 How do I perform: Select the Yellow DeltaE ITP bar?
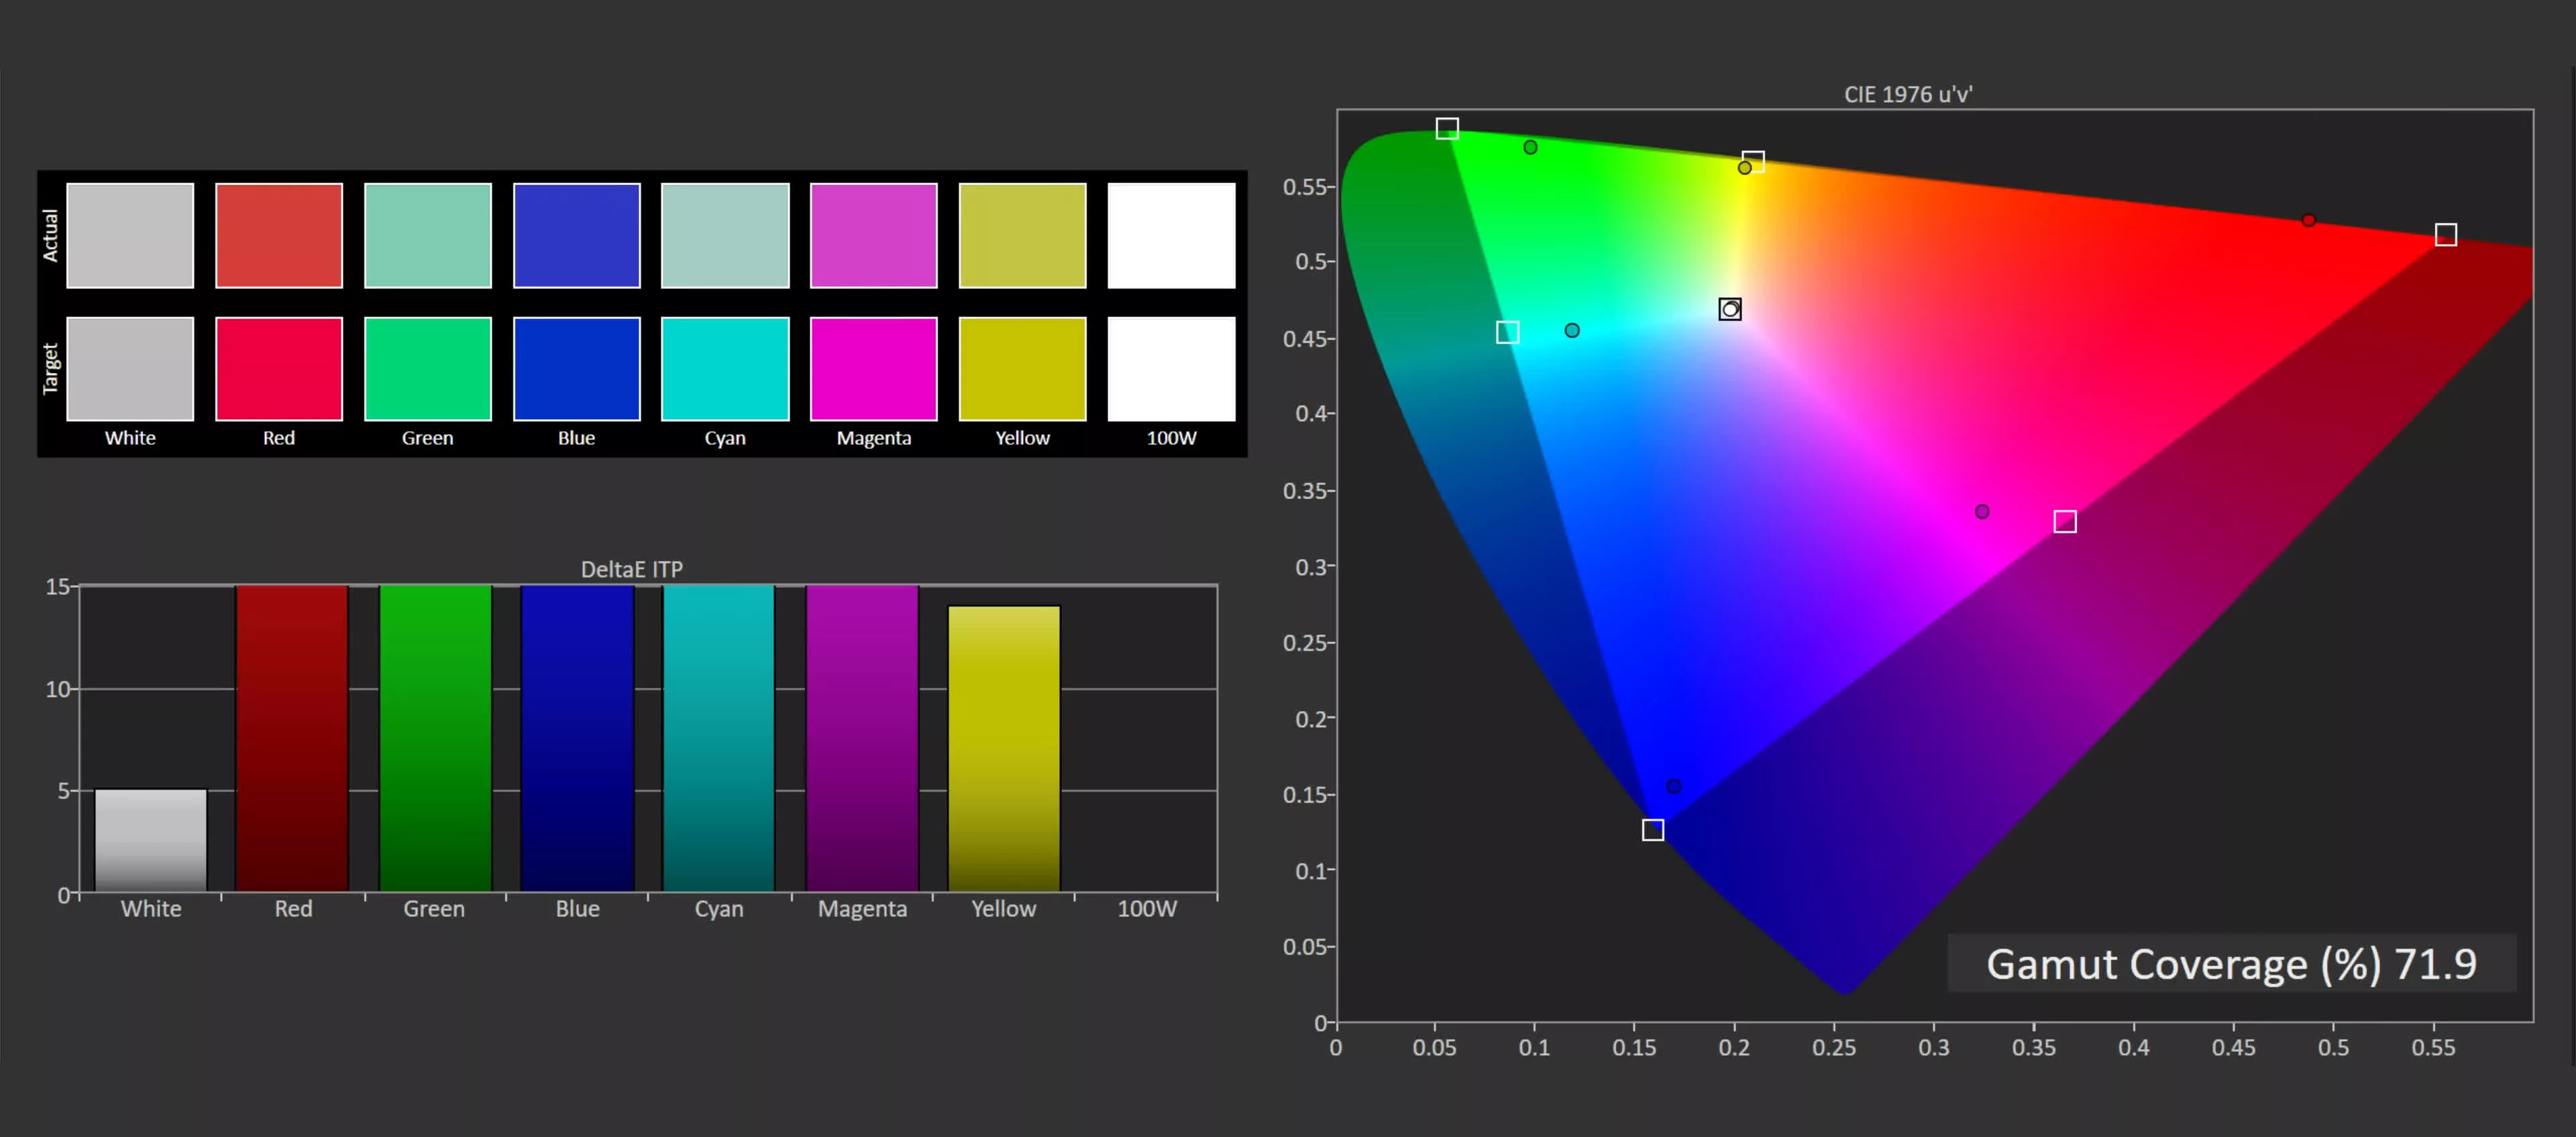[x=1003, y=748]
